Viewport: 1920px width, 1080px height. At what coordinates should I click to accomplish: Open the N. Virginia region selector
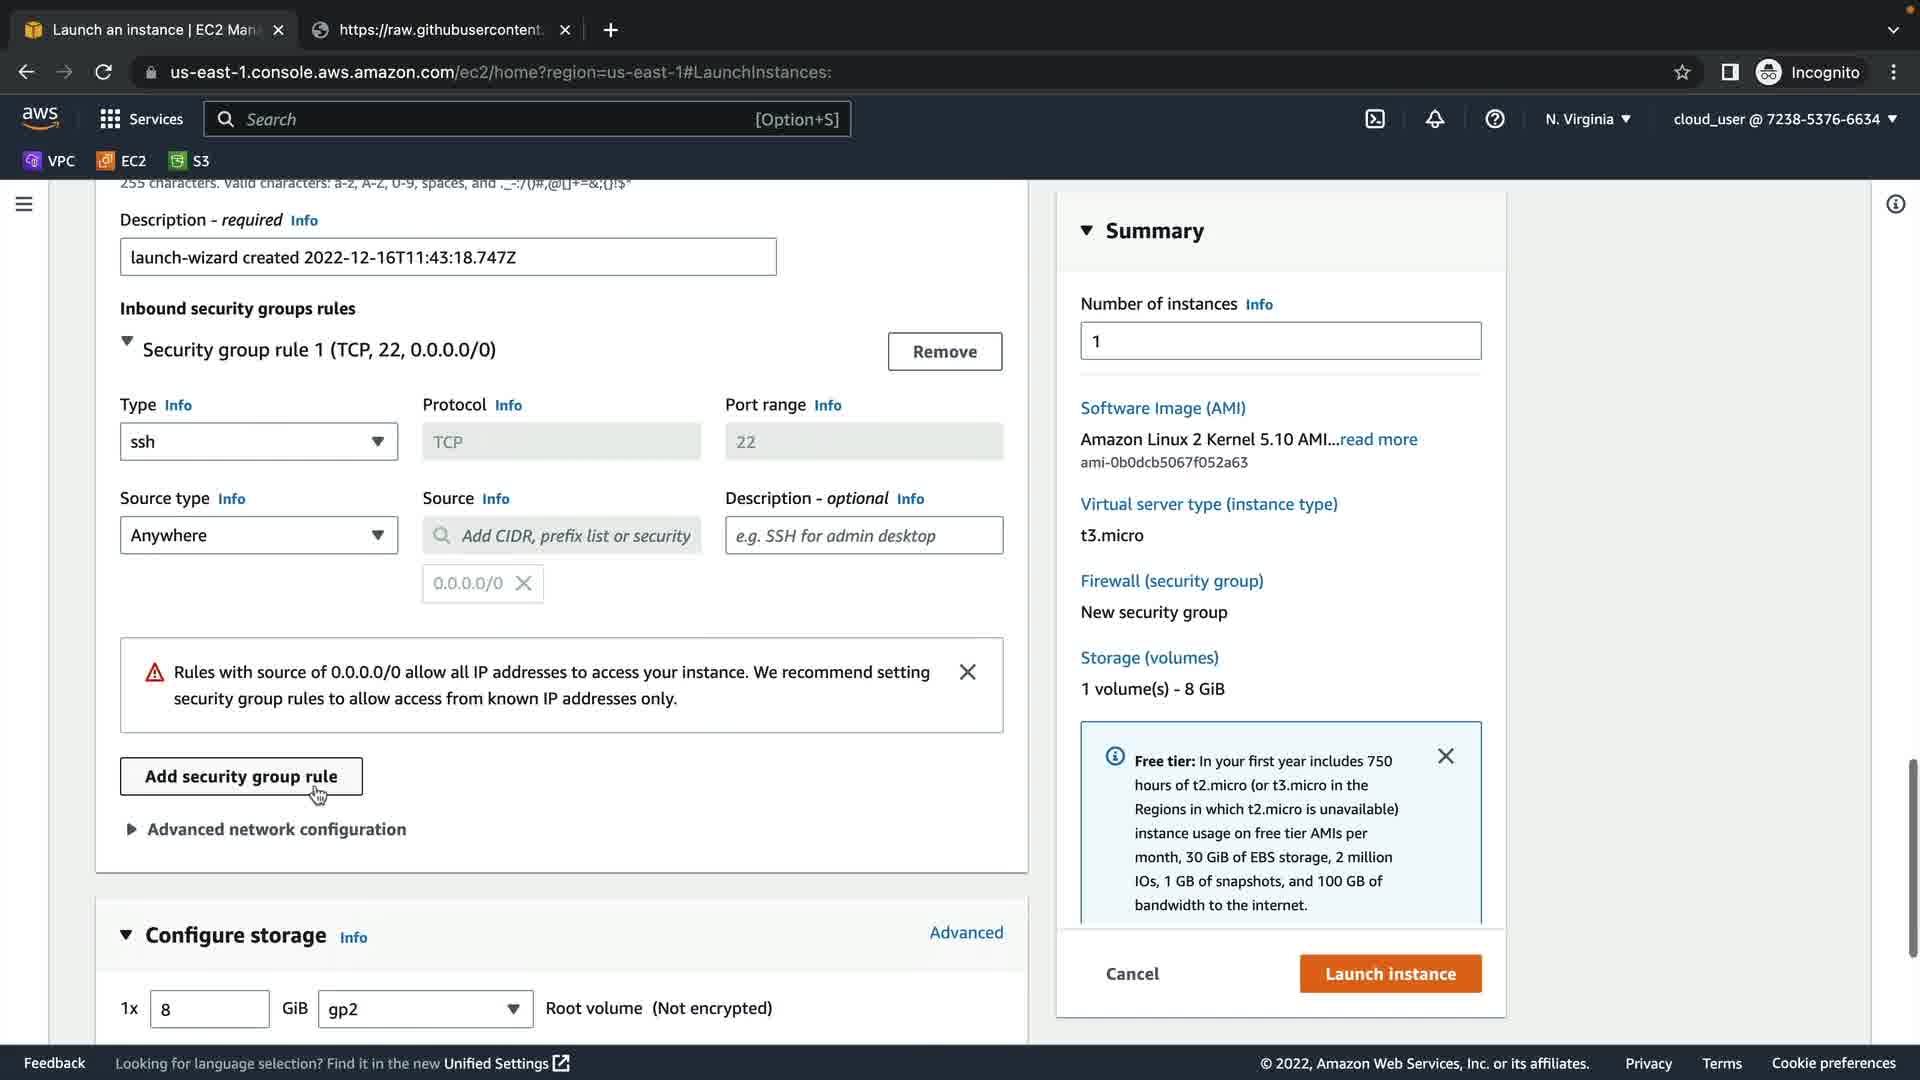[1587, 119]
